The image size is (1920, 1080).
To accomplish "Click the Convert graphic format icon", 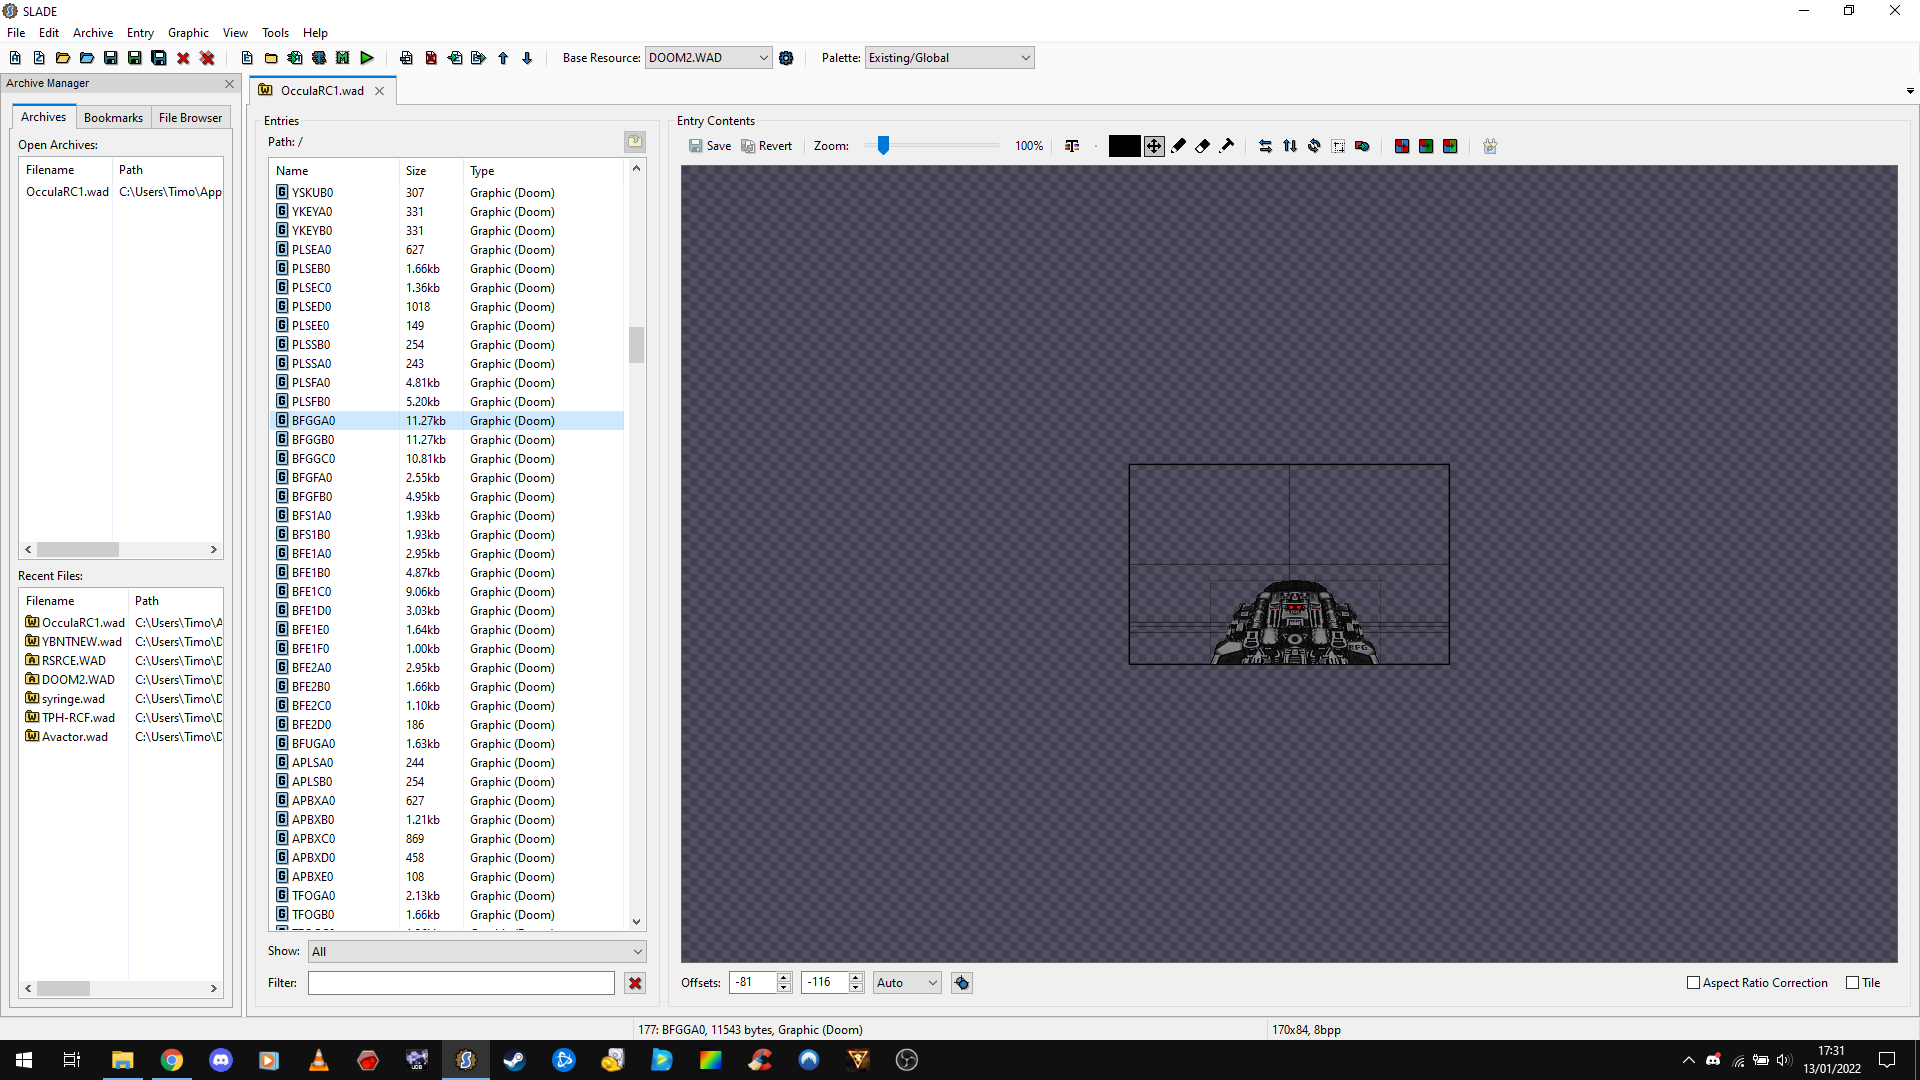I will (x=1362, y=146).
